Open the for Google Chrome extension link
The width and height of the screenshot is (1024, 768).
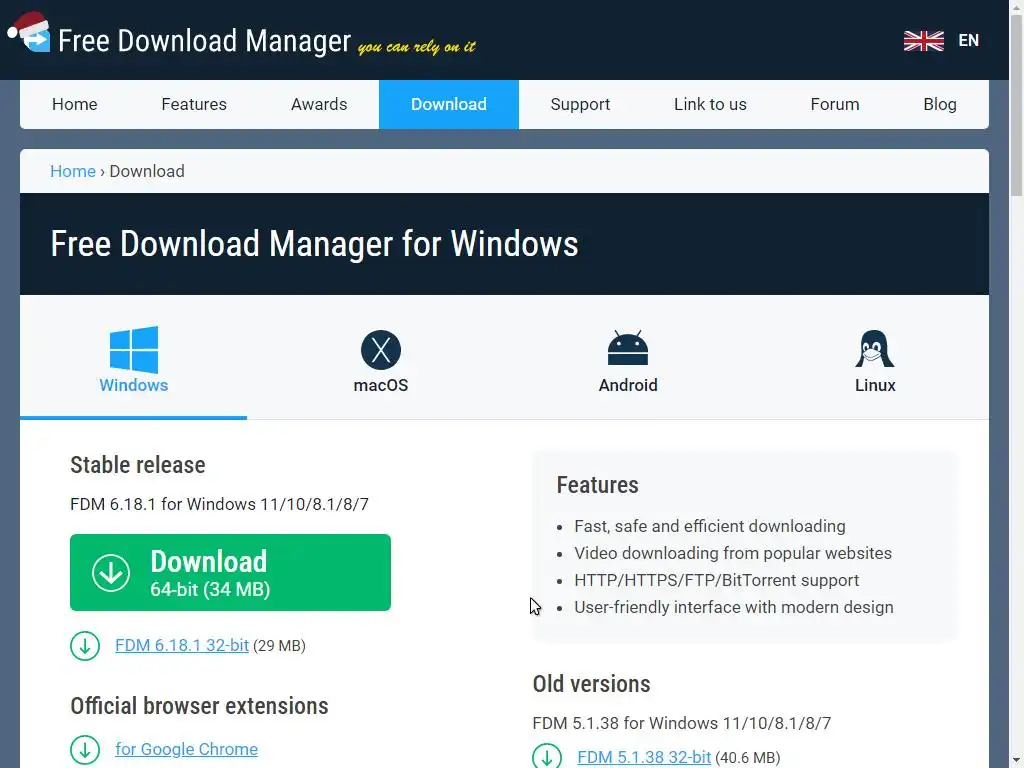(x=186, y=749)
